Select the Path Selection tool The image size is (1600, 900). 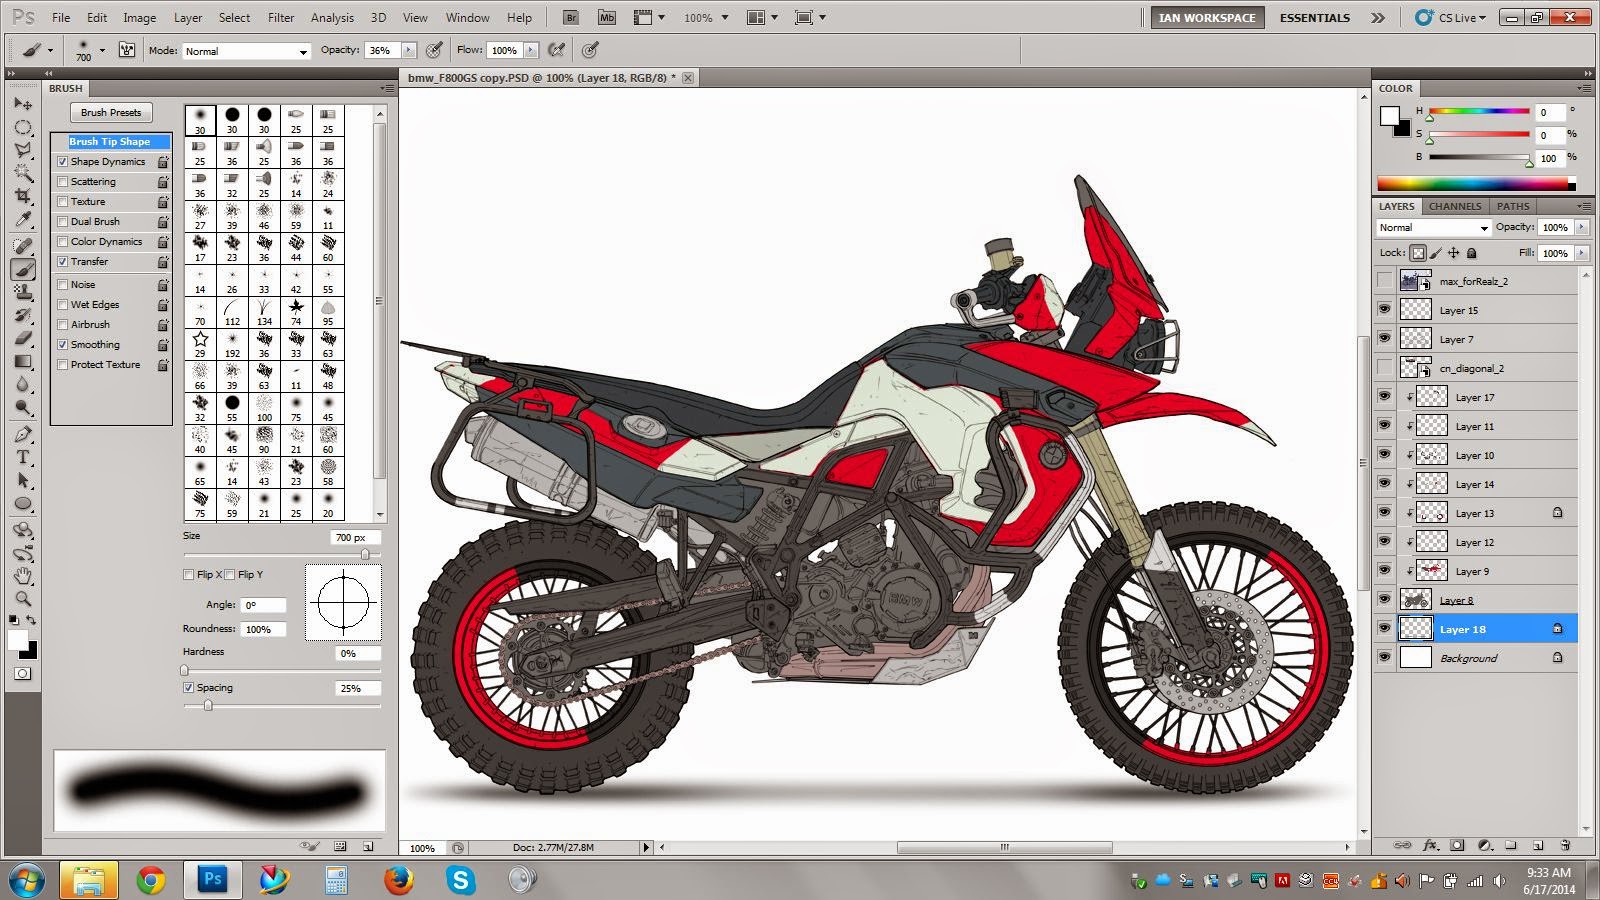[x=23, y=480]
